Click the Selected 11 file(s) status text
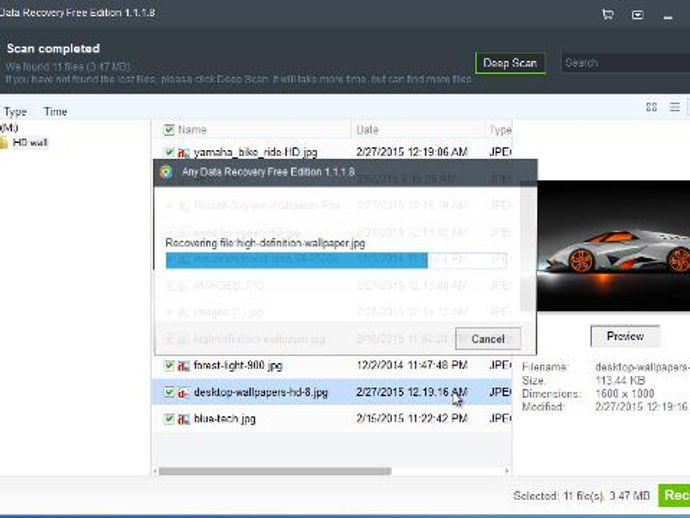The height and width of the screenshot is (518, 690). (x=581, y=496)
